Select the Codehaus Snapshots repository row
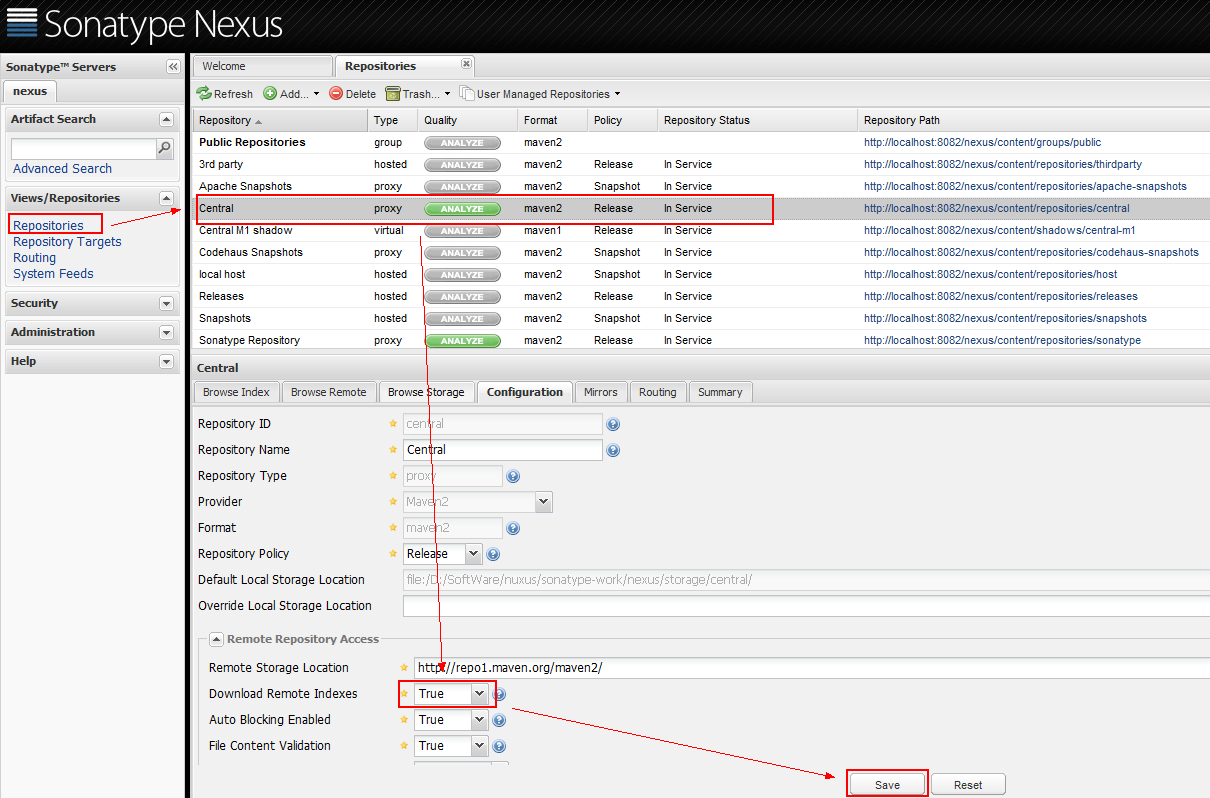1210x798 pixels. (x=701, y=252)
